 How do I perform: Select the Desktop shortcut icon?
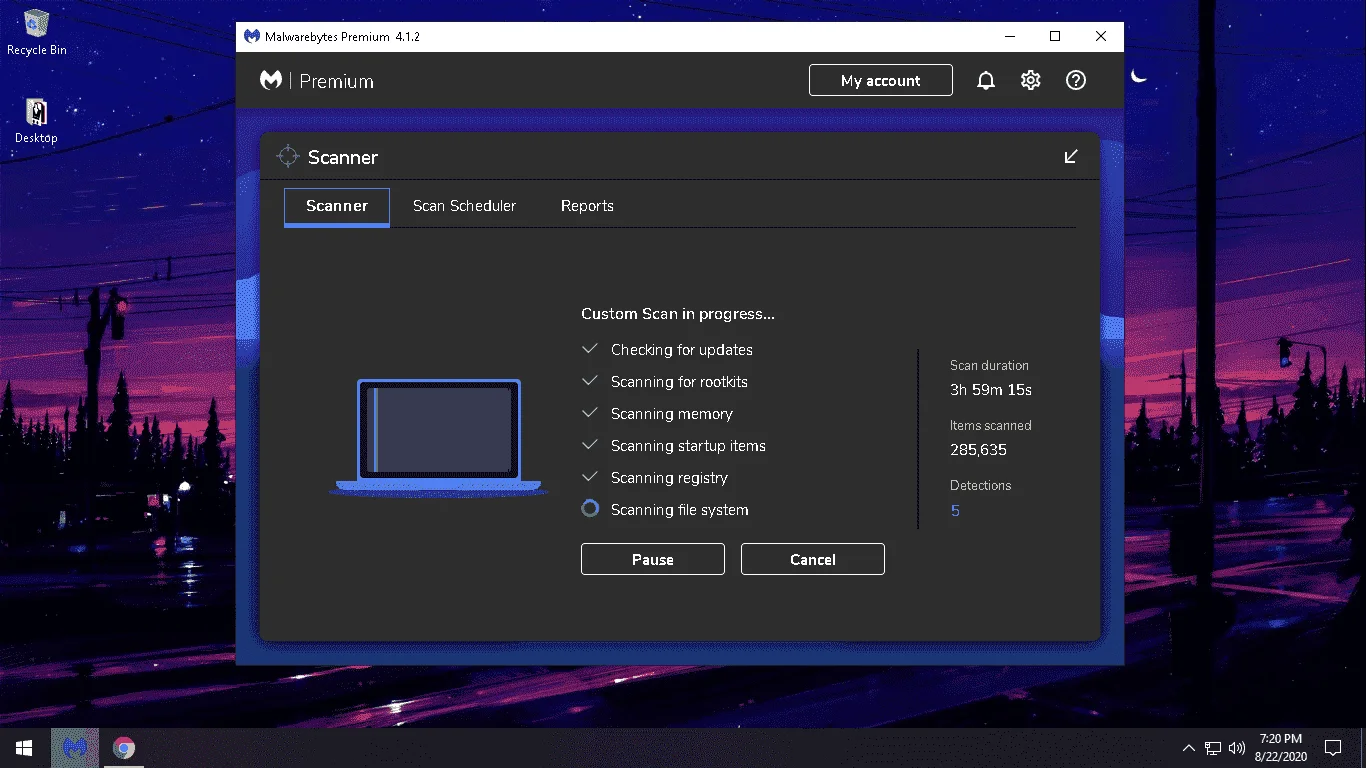coord(36,120)
